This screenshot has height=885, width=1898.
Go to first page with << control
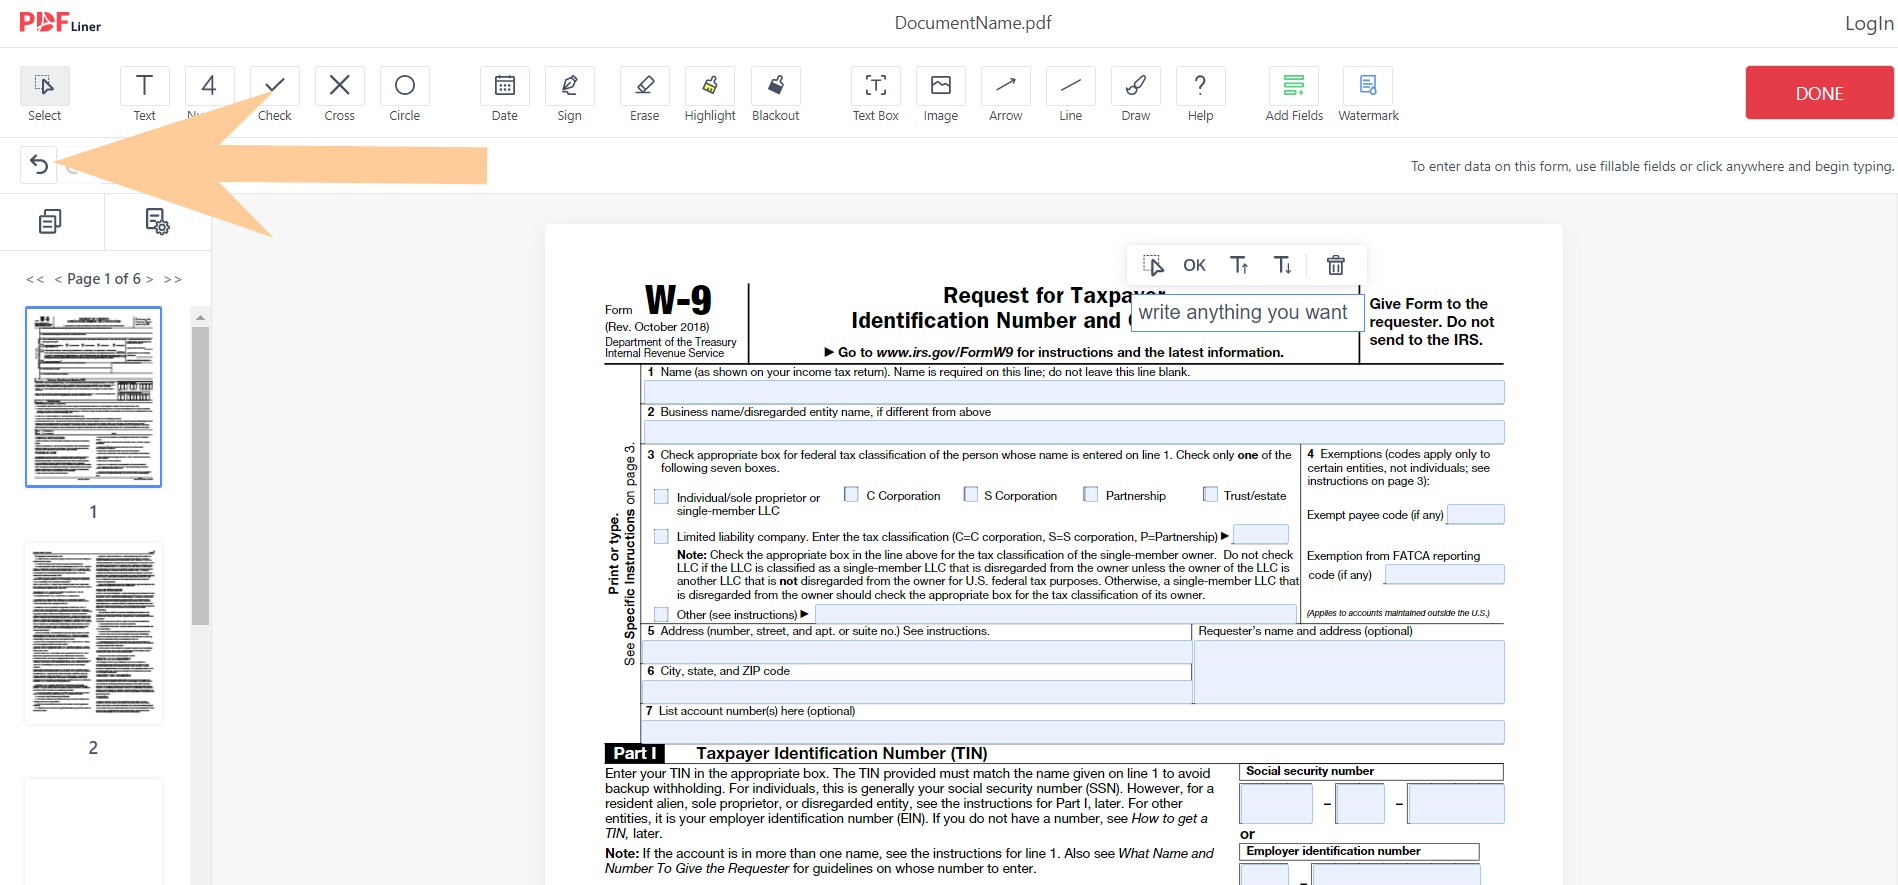click(35, 279)
